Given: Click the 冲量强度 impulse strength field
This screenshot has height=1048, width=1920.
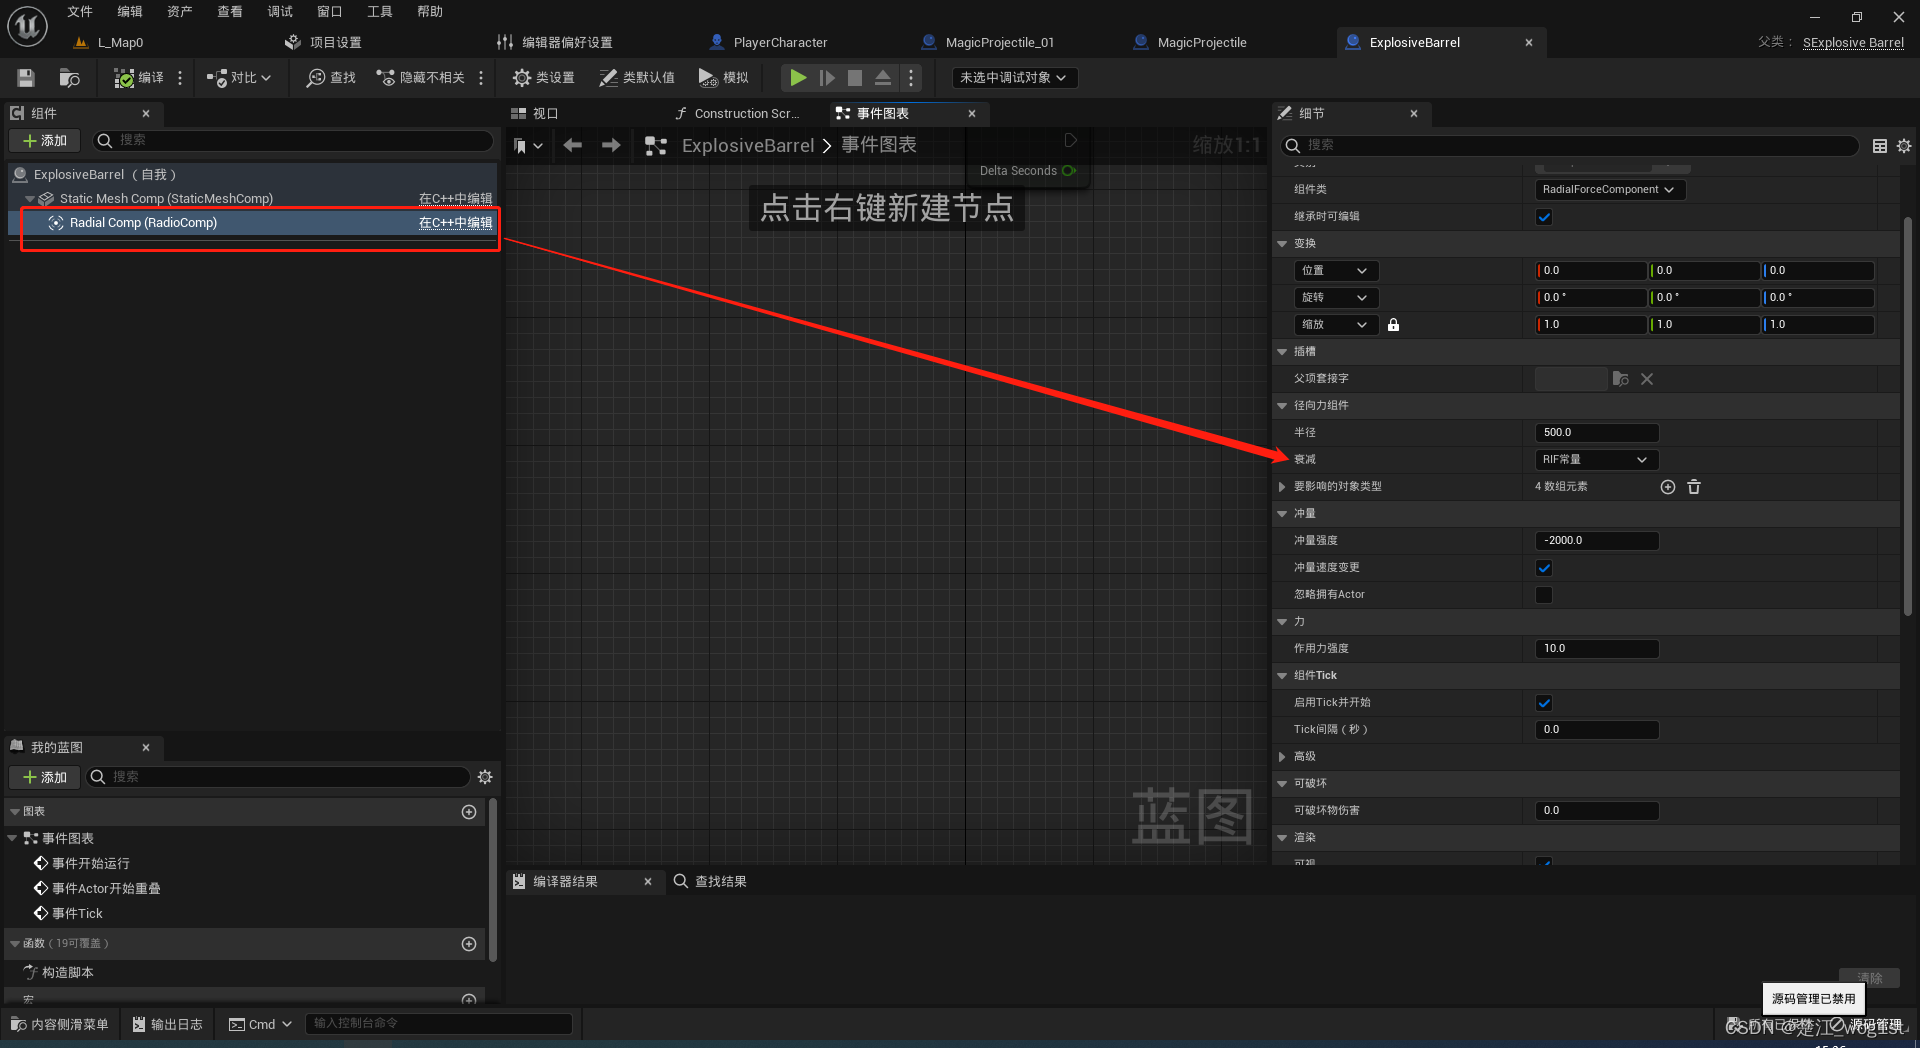Looking at the screenshot, I should pyautogui.click(x=1597, y=541).
